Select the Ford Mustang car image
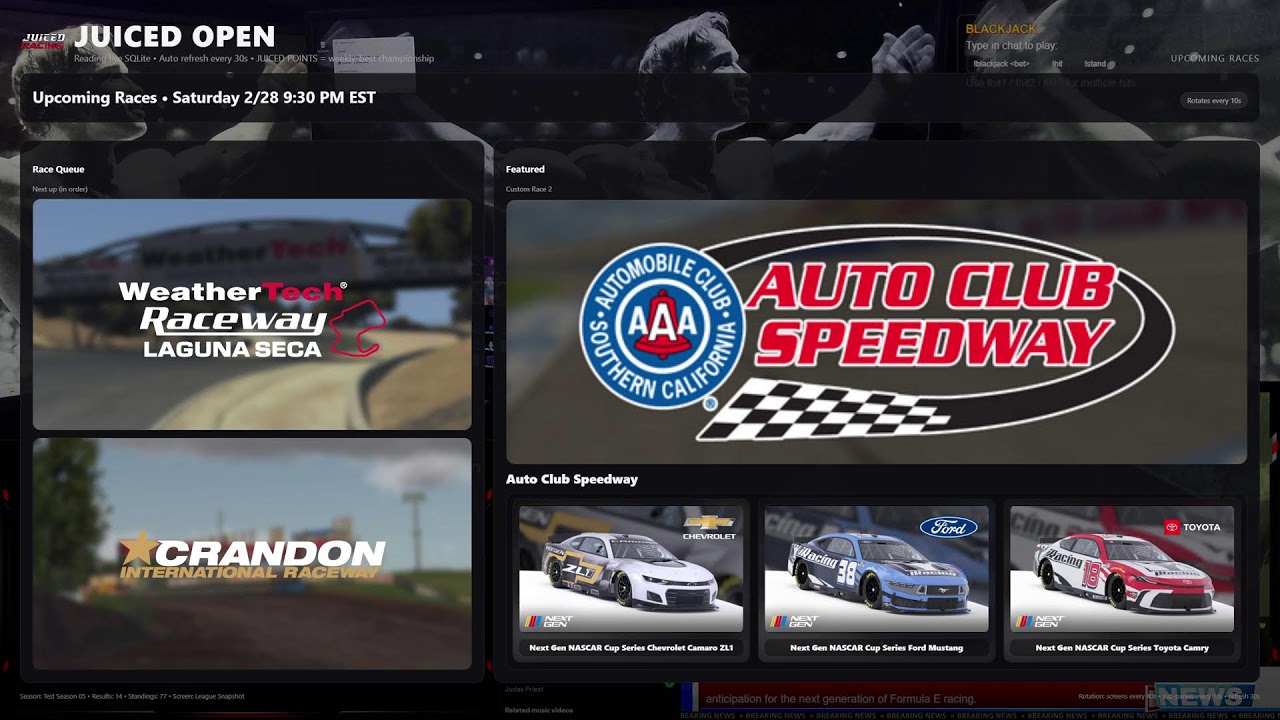This screenshot has width=1280, height=720. tap(876, 569)
